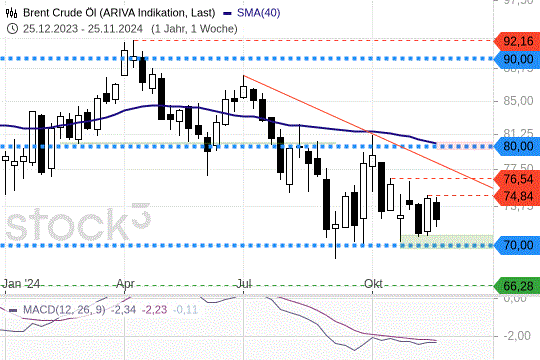Click the stock3 watermark logo
Viewport: 540px width, 360px height.
click(78, 222)
